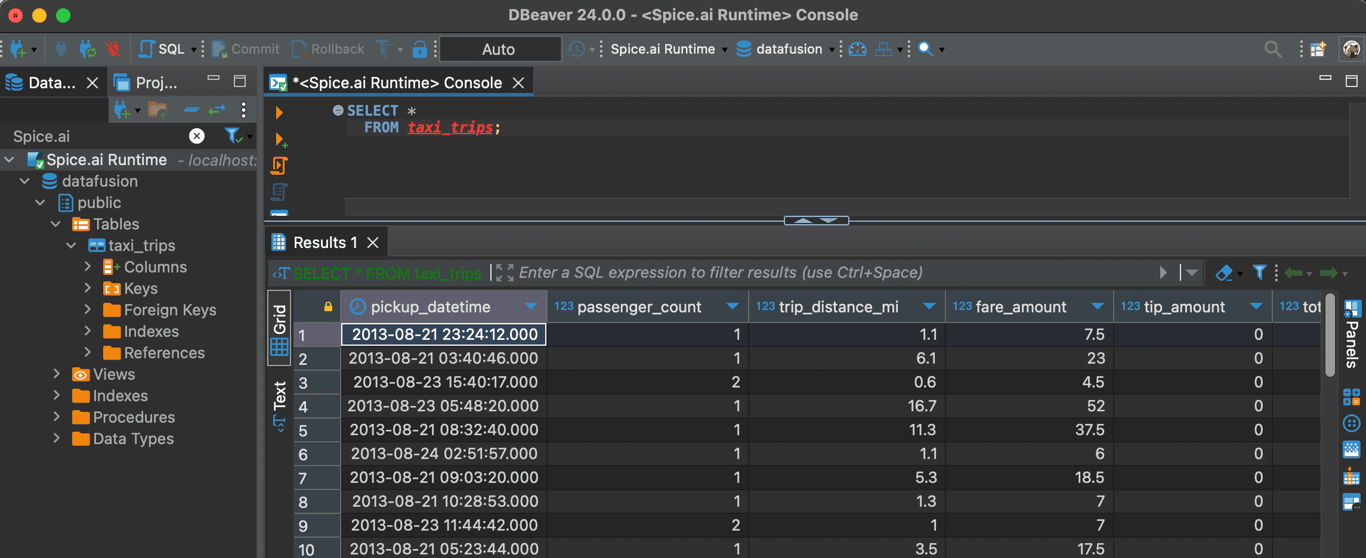The image size is (1366, 558).
Task: Click the taxi_trips table name in query
Action: [450, 128]
